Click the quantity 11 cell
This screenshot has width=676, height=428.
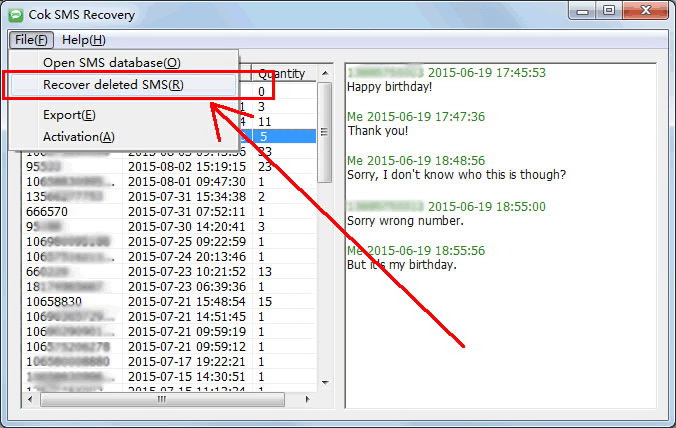pyautogui.click(x=285, y=122)
